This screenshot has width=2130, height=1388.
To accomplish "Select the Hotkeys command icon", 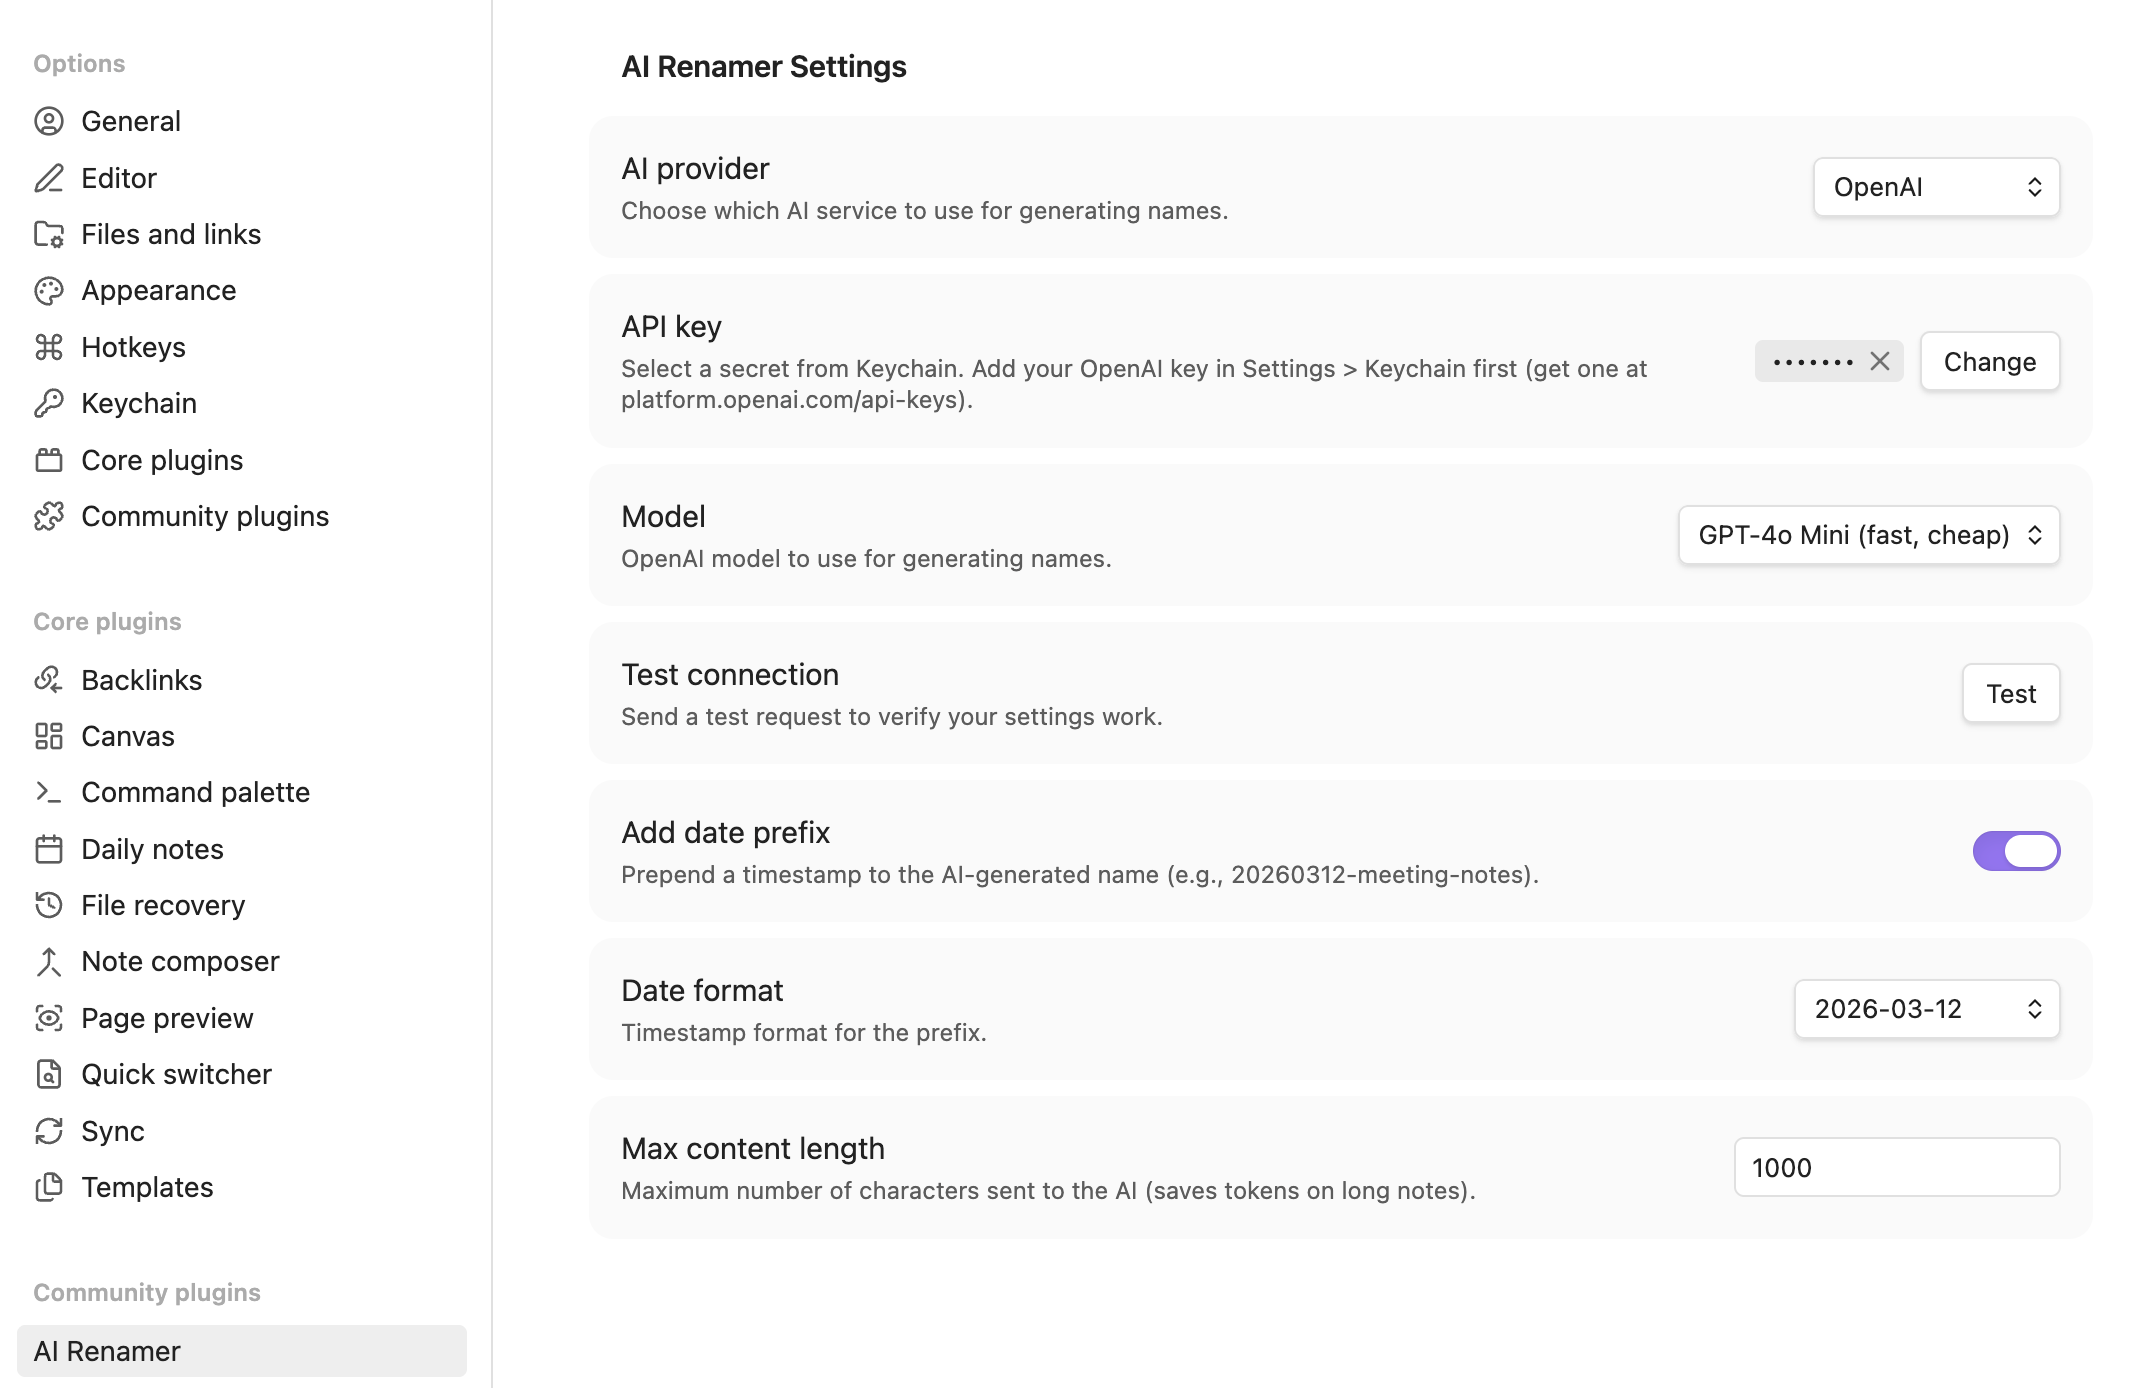I will (49, 347).
